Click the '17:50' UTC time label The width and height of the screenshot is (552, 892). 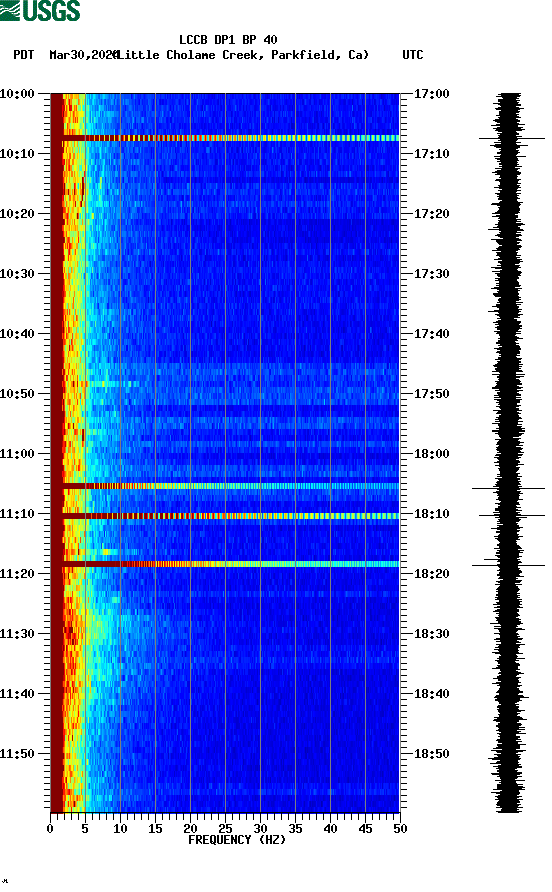pyautogui.click(x=431, y=394)
